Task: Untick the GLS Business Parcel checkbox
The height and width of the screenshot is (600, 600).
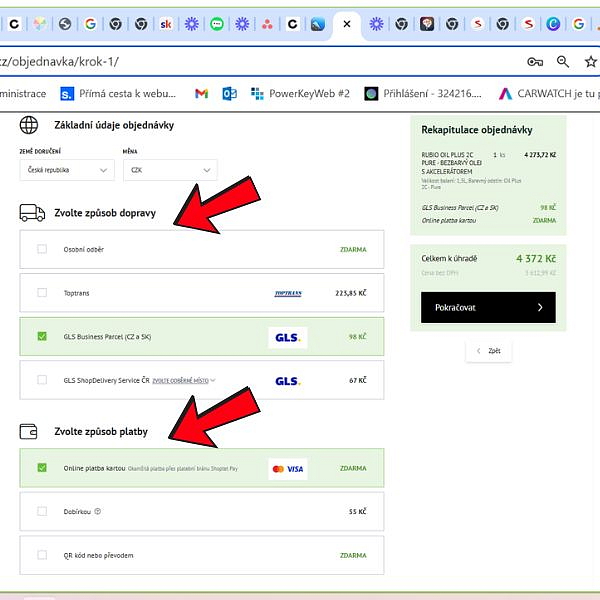Action: pos(42,336)
